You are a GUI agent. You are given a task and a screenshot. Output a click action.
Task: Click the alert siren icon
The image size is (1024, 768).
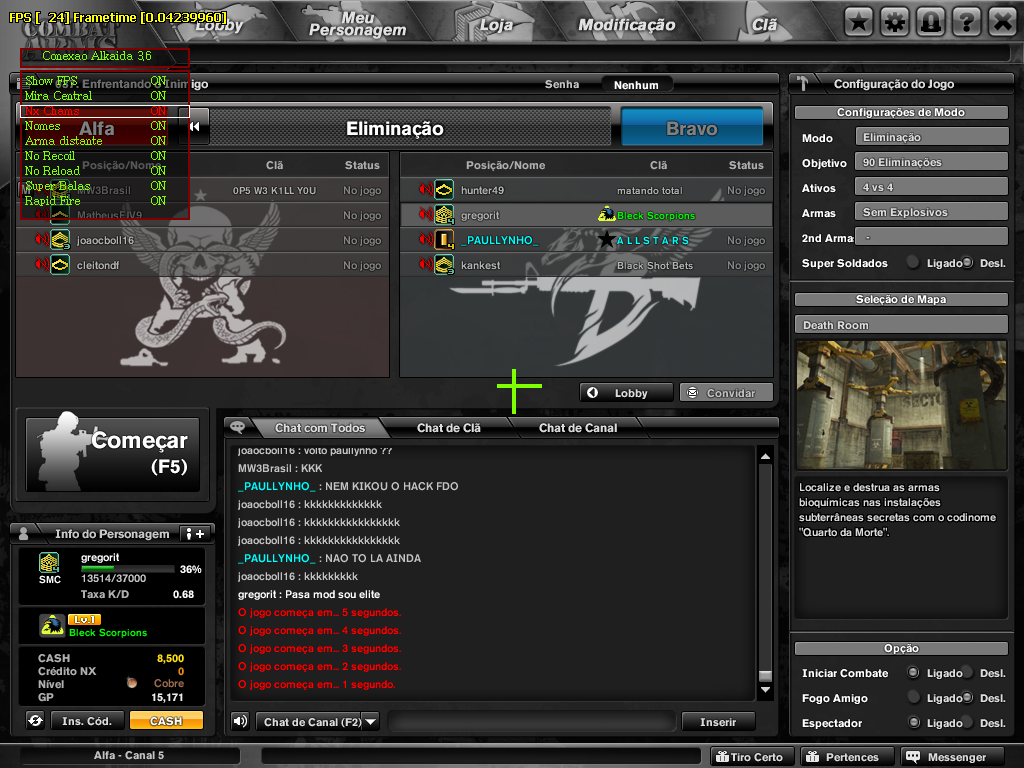point(930,21)
